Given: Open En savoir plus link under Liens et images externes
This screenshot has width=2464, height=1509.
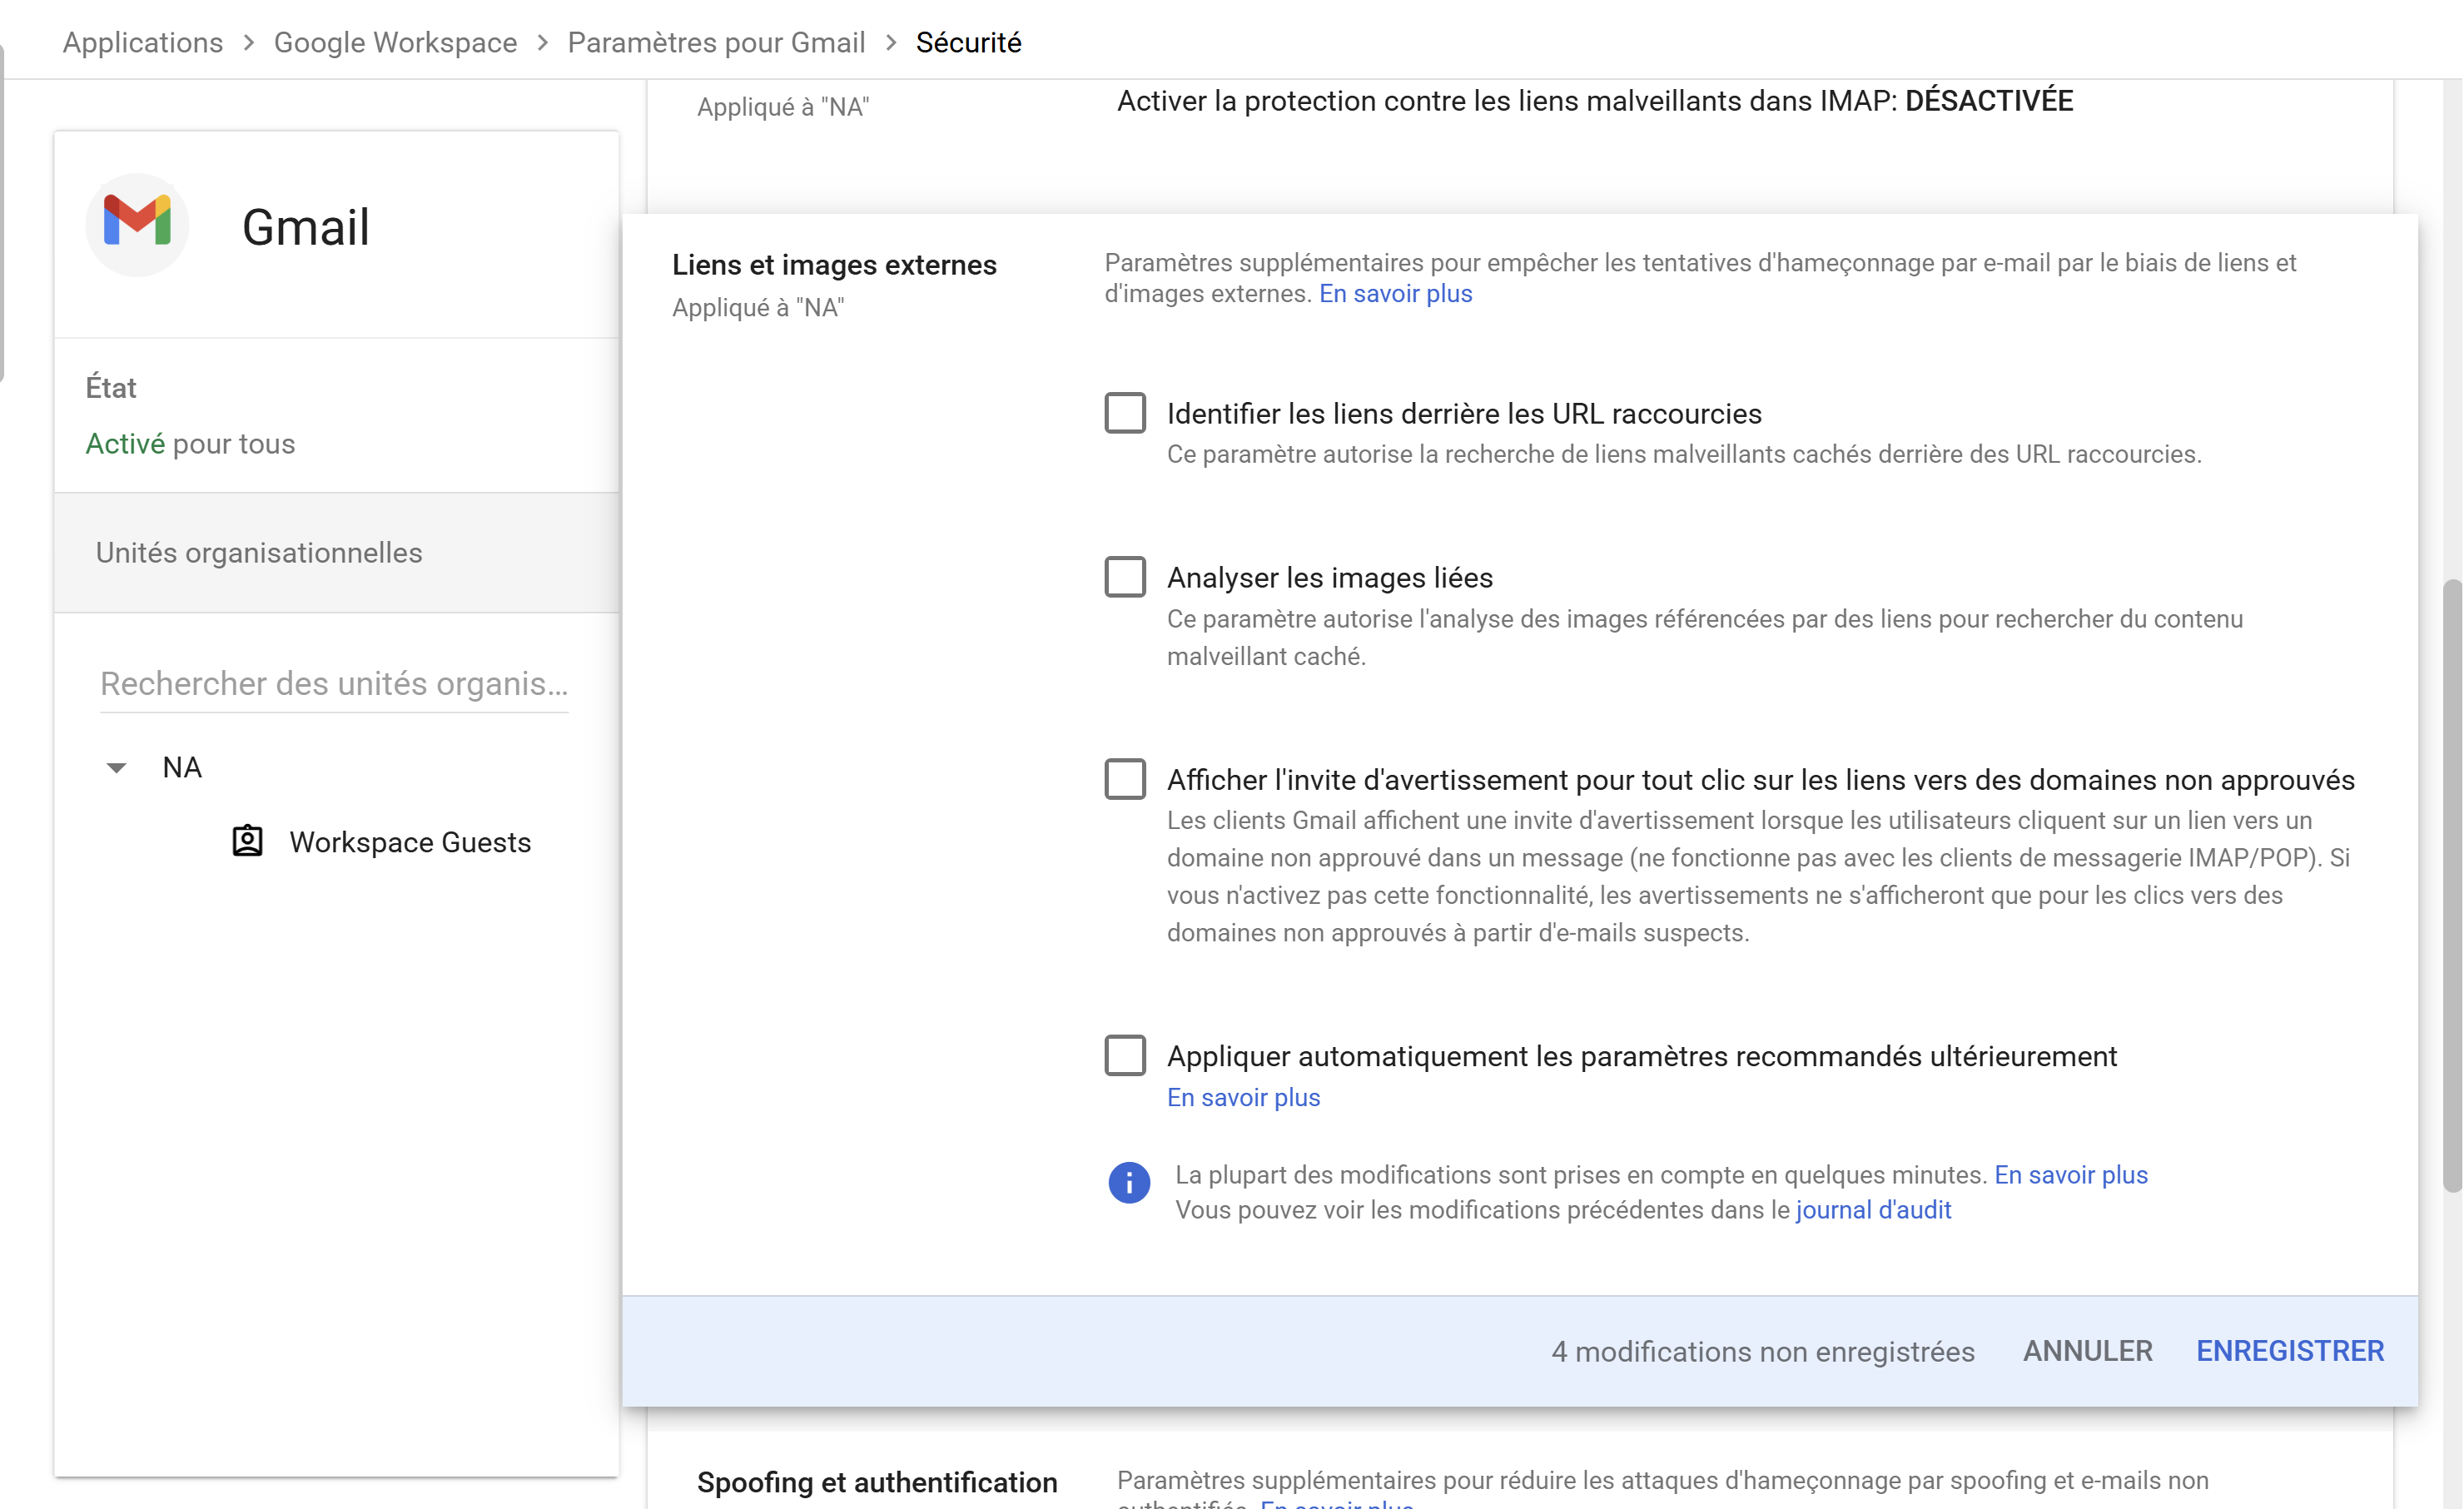Looking at the screenshot, I should pos(1395,294).
